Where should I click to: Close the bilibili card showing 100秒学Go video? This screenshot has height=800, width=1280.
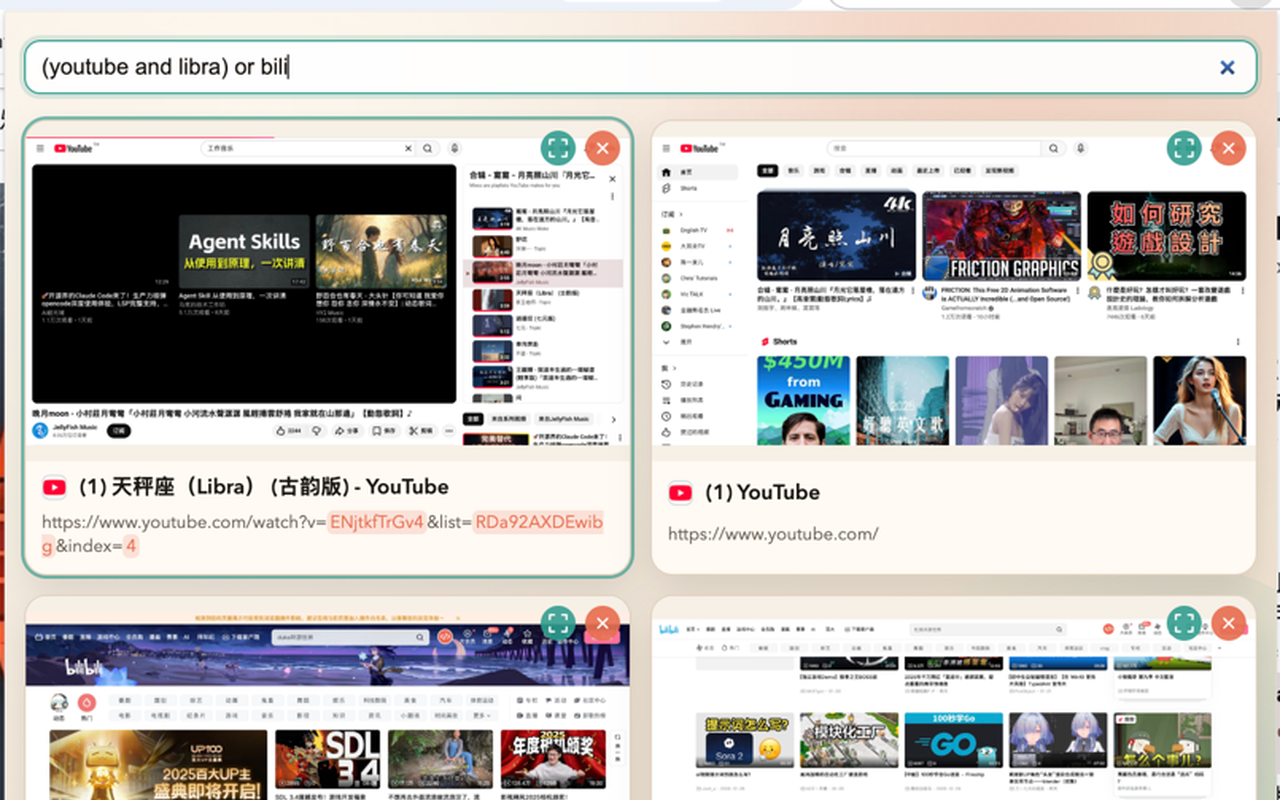coord(1228,623)
